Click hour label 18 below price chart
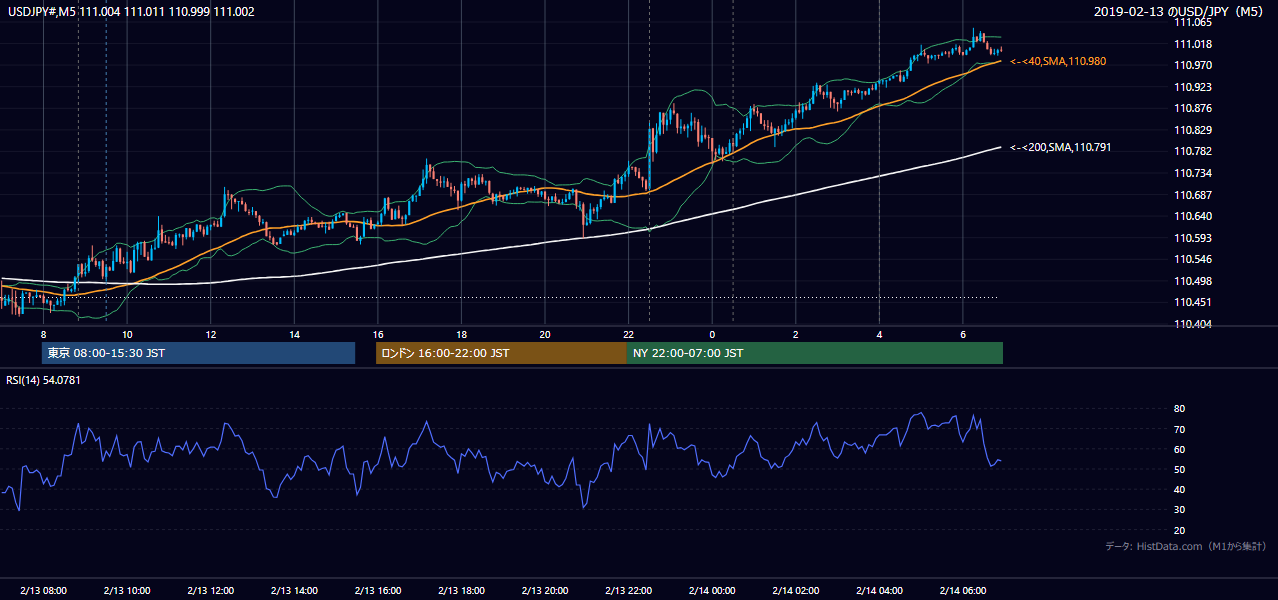Screen dimensions: 1278x600 (461, 334)
